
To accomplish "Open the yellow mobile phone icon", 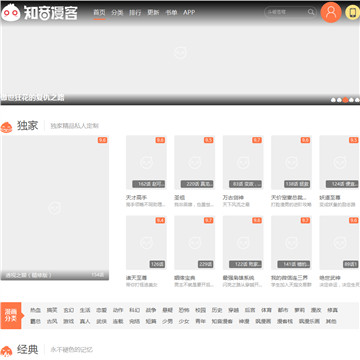I will coord(352,13).
